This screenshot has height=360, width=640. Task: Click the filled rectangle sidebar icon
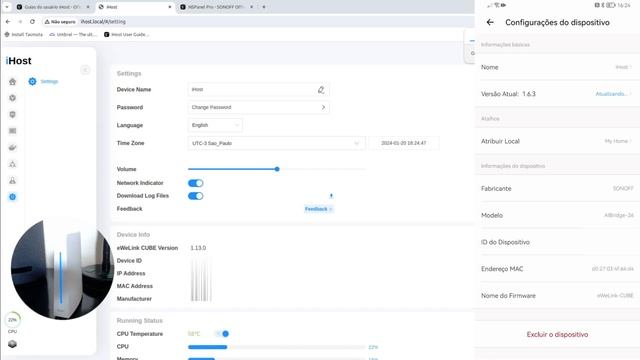13,131
